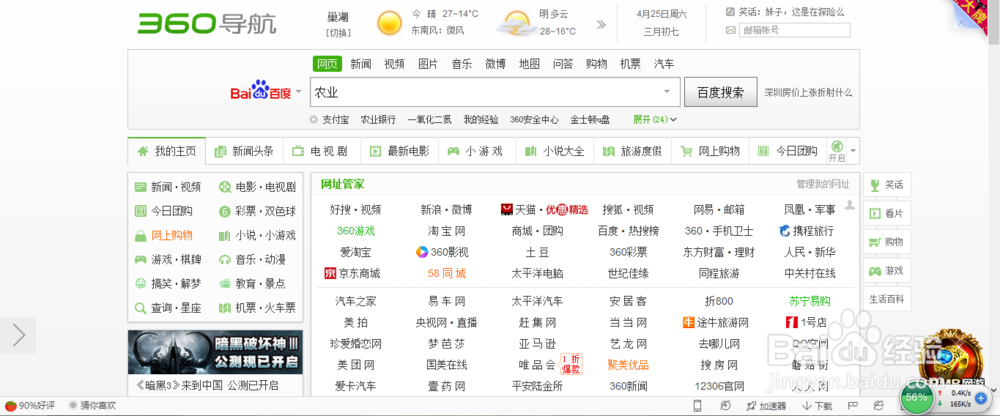1000x416 pixels.
Task: Click the mobile phone icon in status bar
Action: (x=698, y=405)
